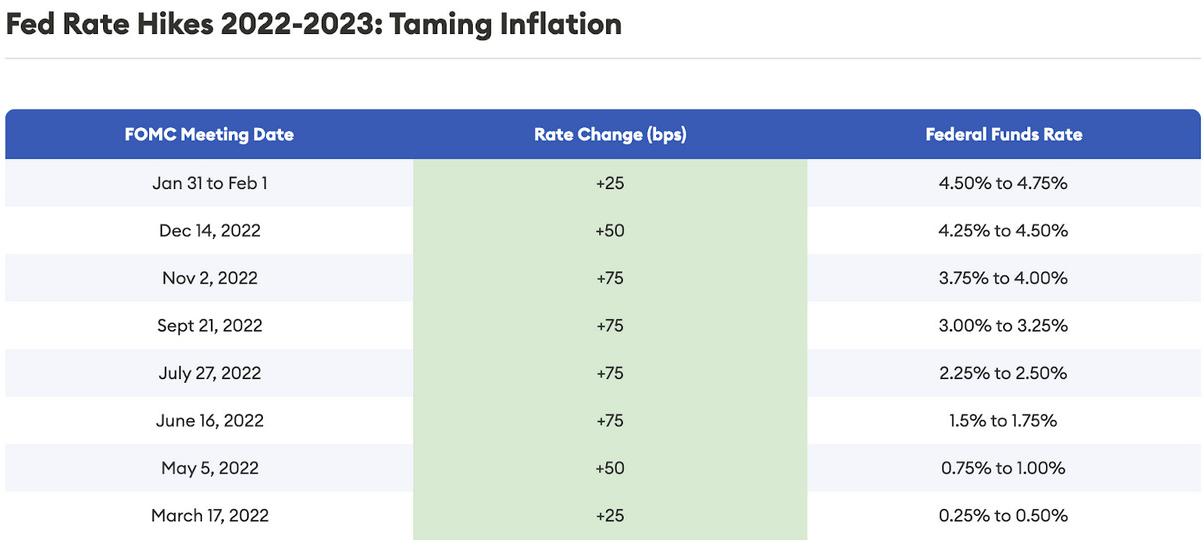Select the Rate Change (bps) column header
The image size is (1204, 546).
click(x=610, y=134)
